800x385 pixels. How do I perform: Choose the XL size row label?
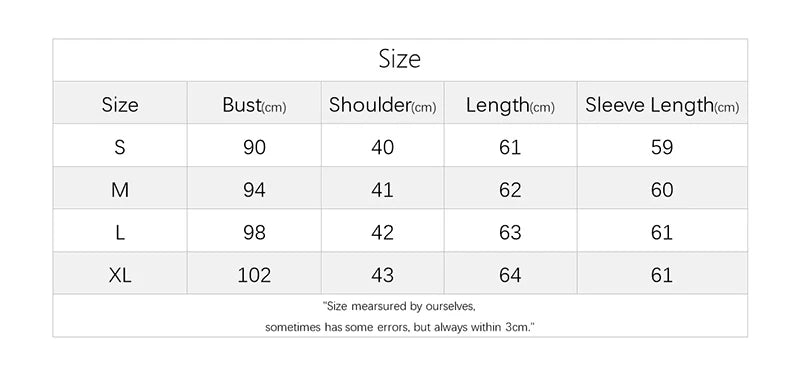(120, 276)
